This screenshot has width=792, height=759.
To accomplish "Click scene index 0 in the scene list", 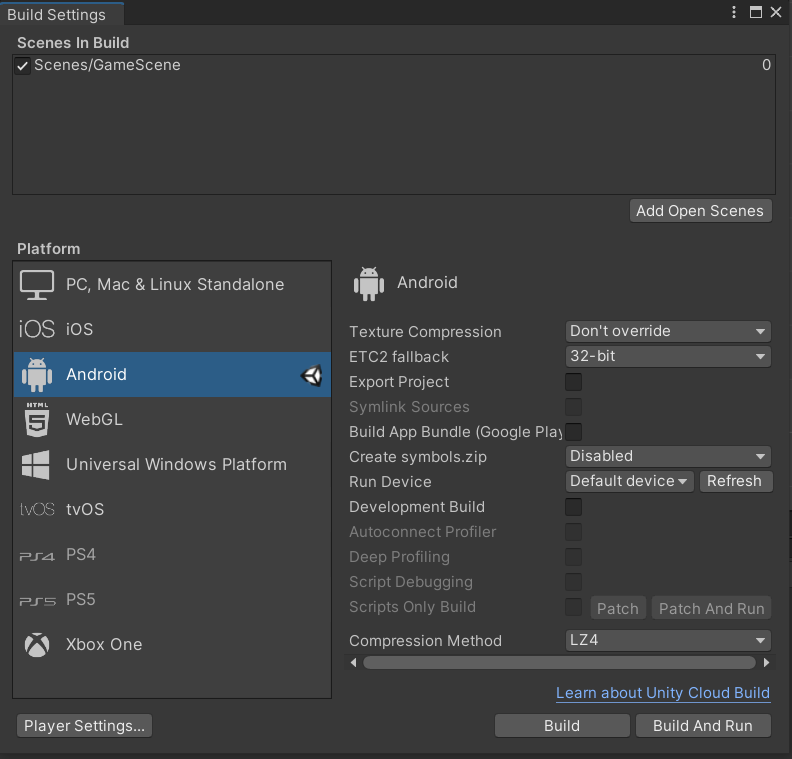I will click(766, 65).
